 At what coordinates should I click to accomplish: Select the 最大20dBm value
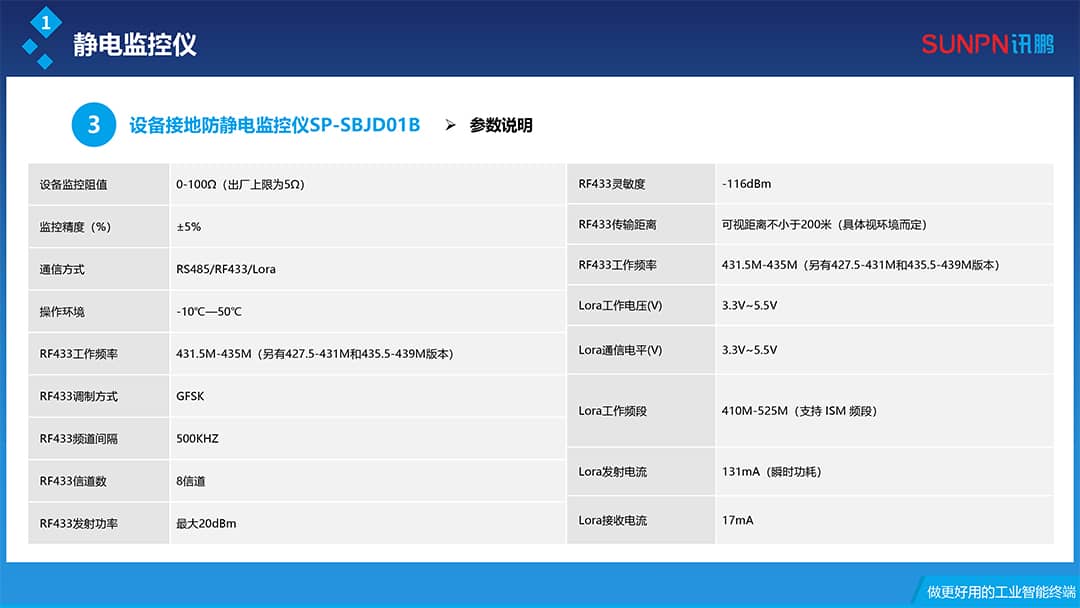pyautogui.click(x=206, y=523)
